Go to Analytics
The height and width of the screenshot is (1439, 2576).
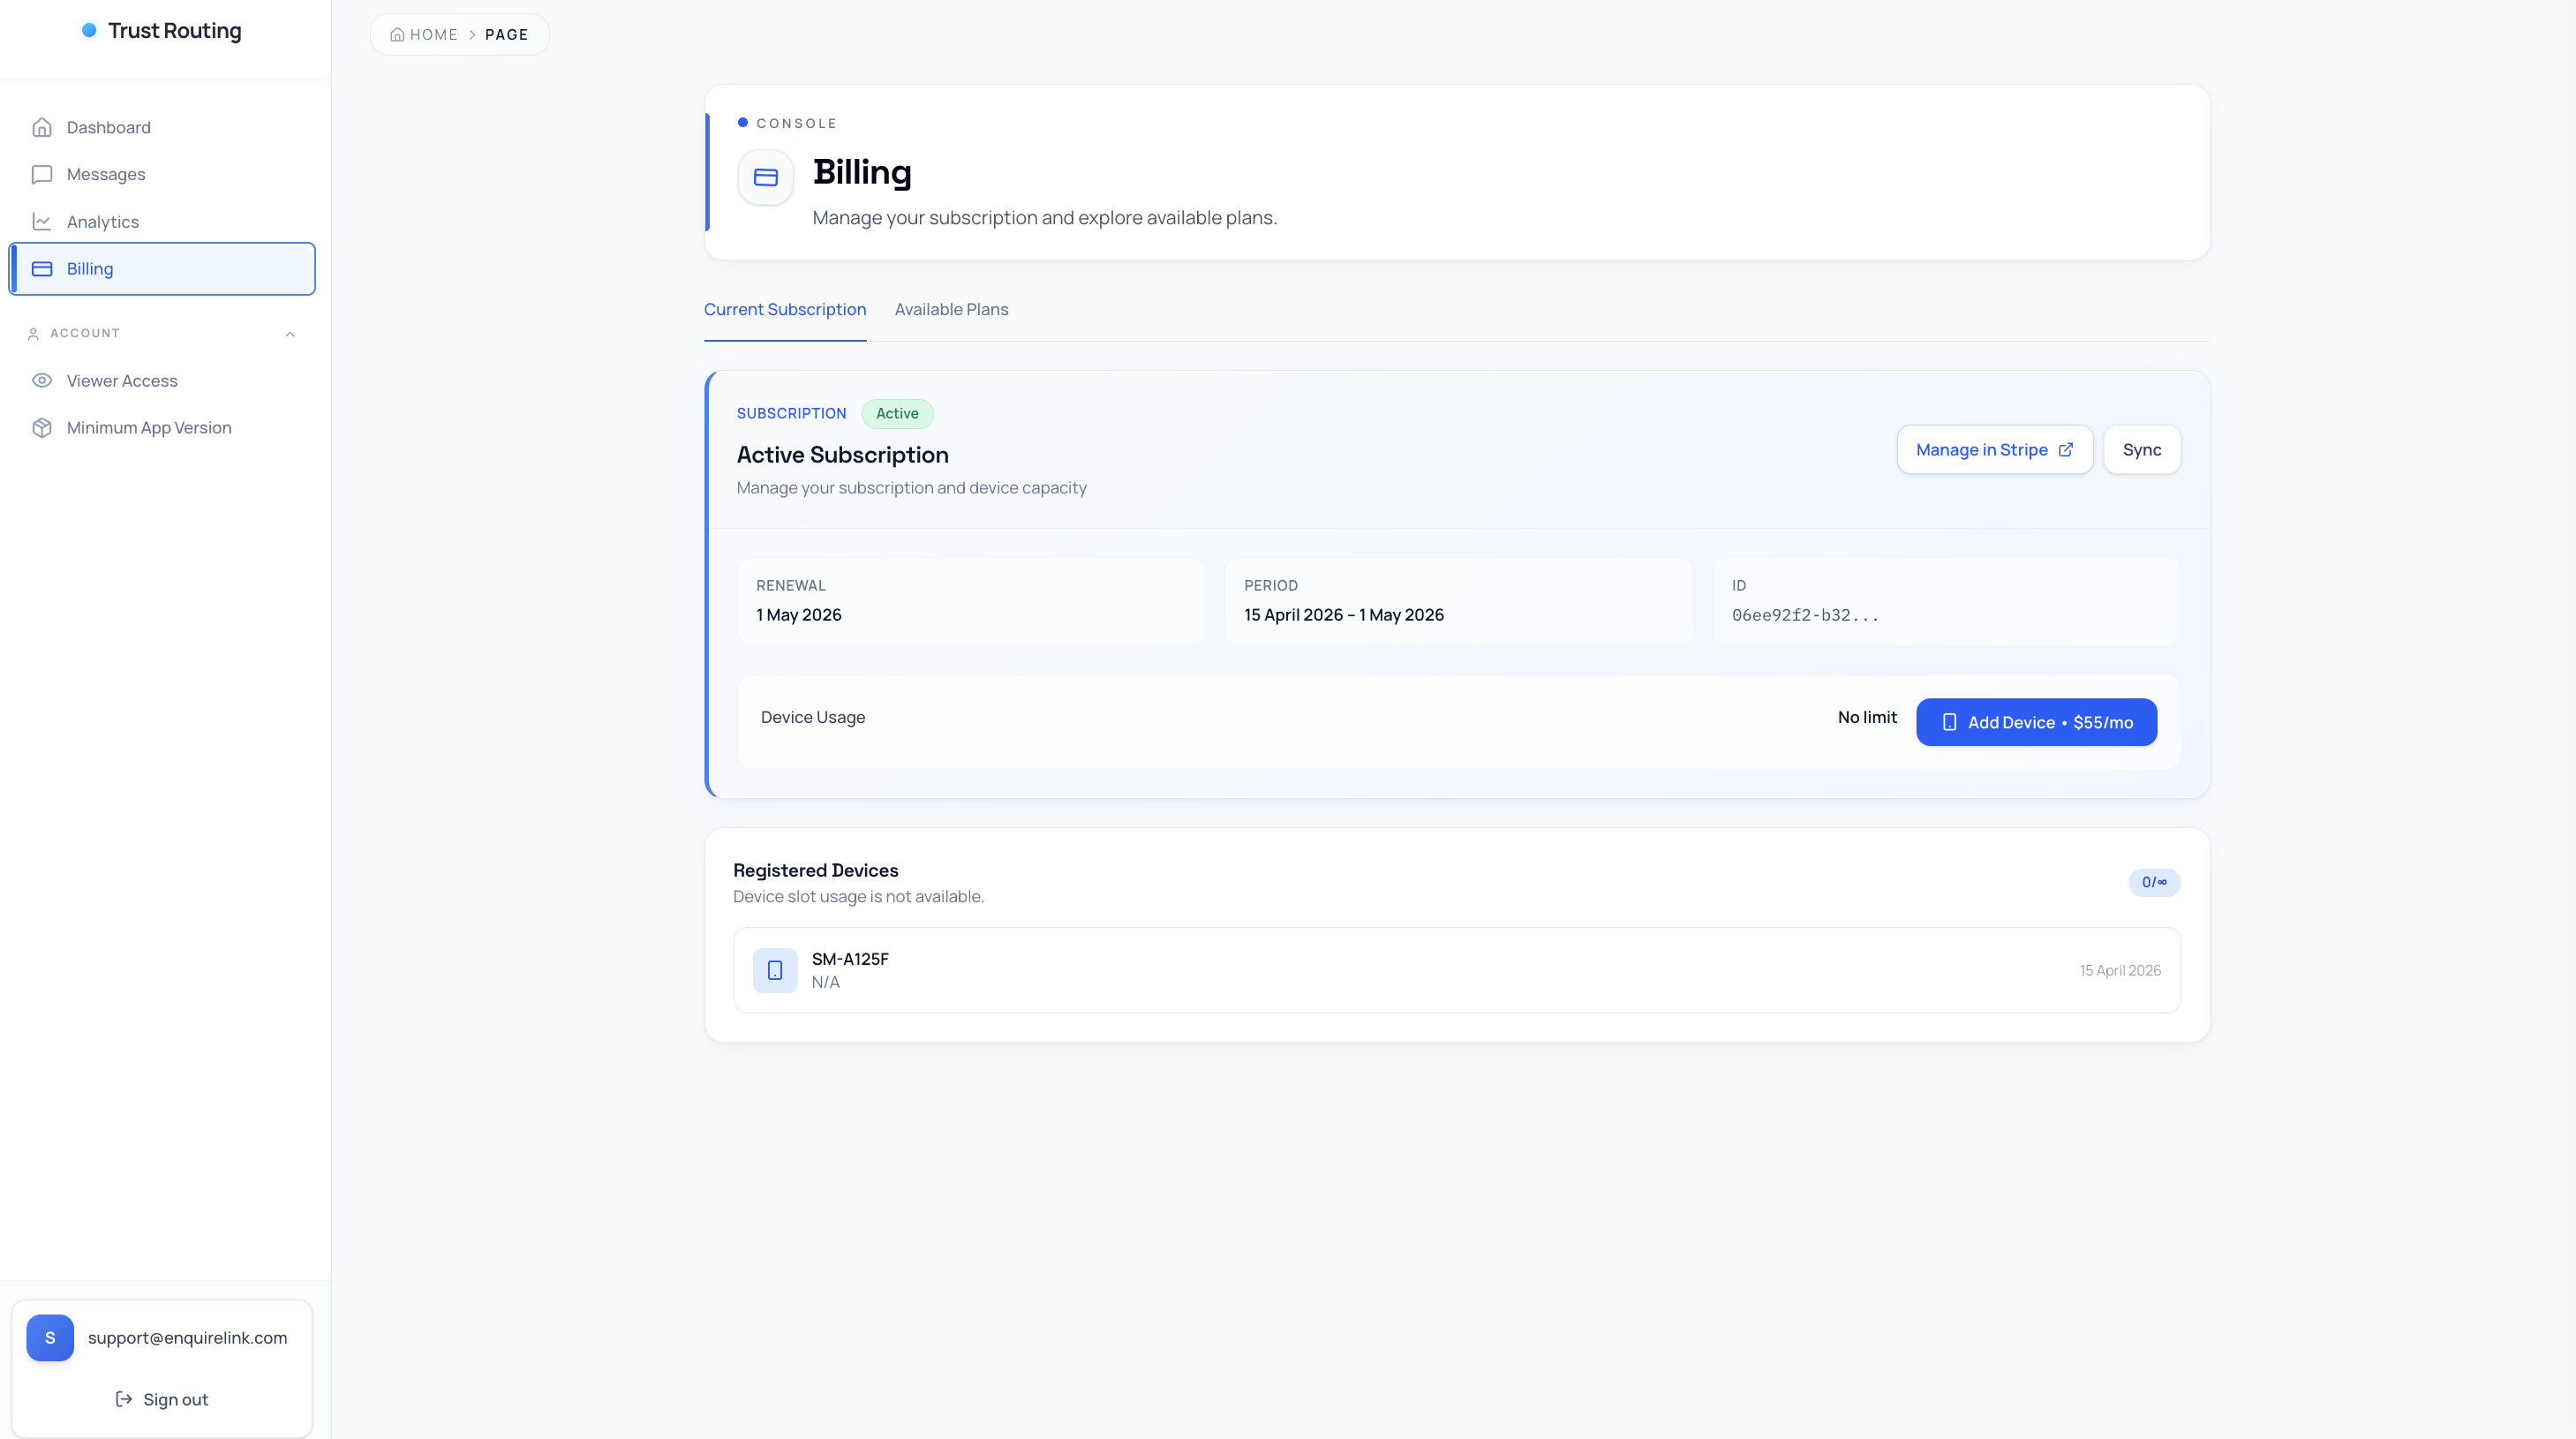point(162,221)
